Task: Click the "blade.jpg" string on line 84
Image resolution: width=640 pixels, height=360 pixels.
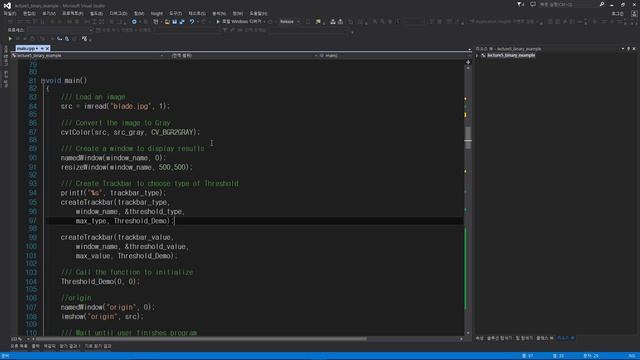Action: click(131, 106)
